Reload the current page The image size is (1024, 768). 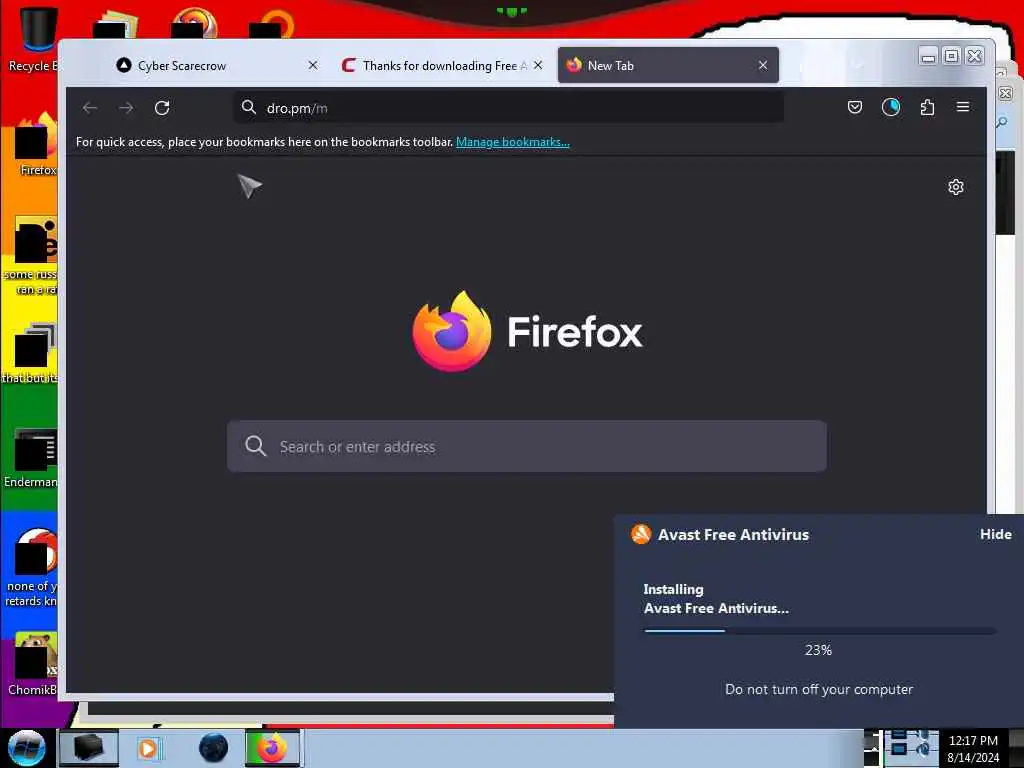click(x=162, y=108)
